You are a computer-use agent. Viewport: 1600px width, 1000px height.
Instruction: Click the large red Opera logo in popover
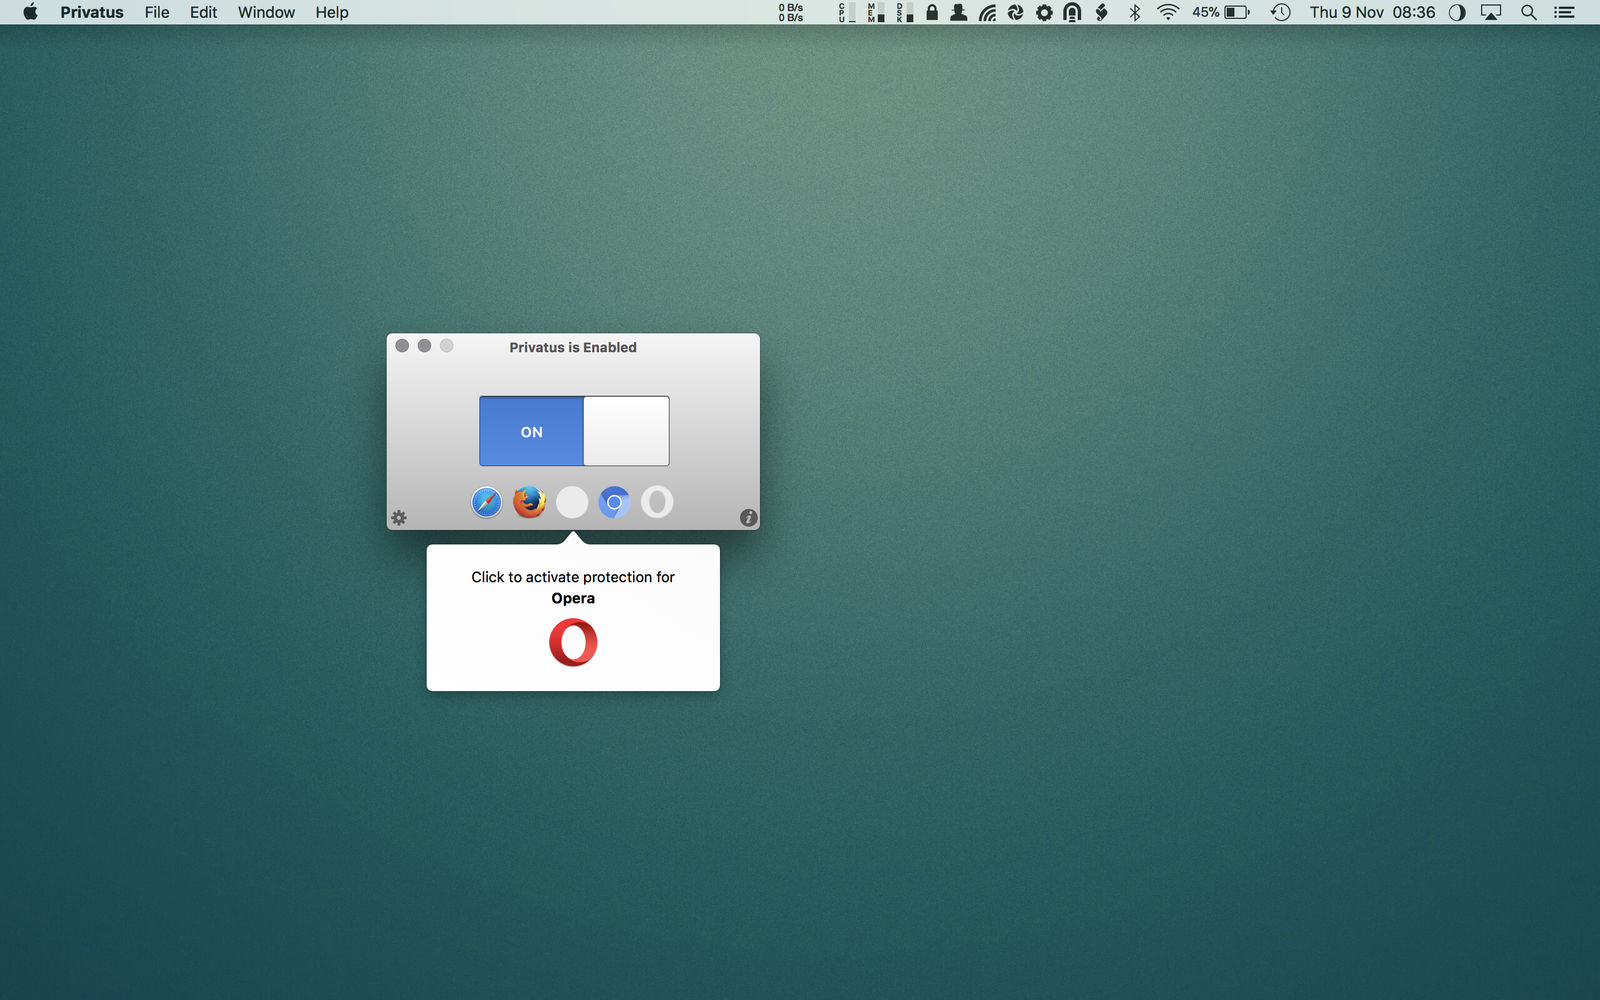click(x=573, y=642)
